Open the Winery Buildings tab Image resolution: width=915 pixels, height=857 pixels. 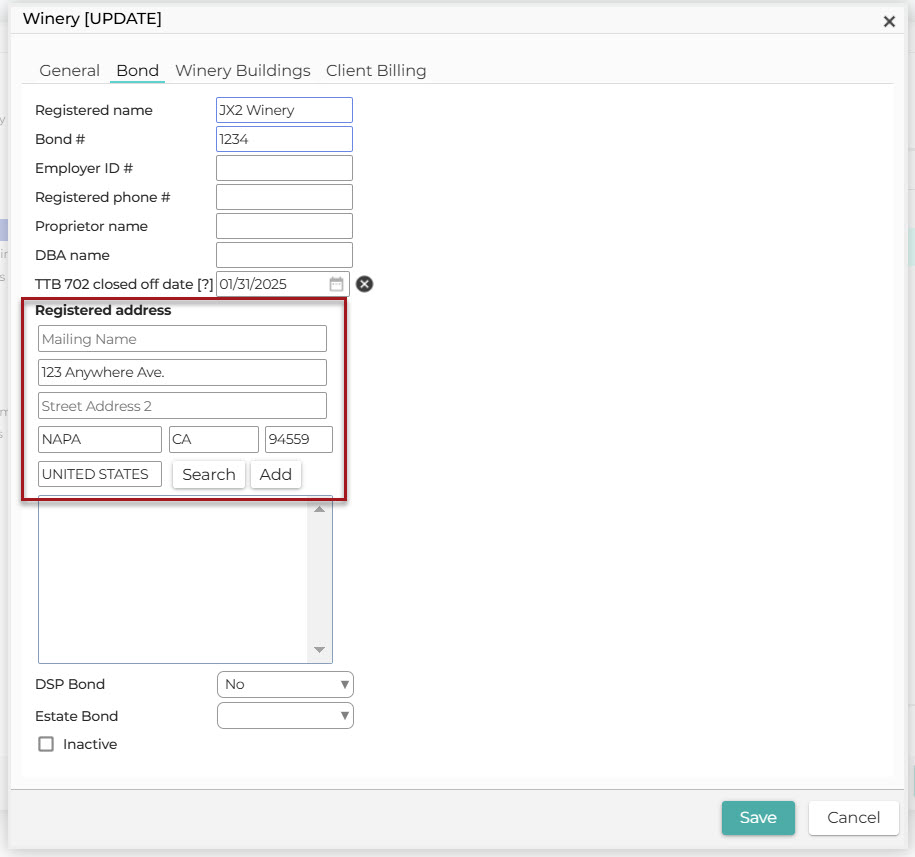pos(242,71)
